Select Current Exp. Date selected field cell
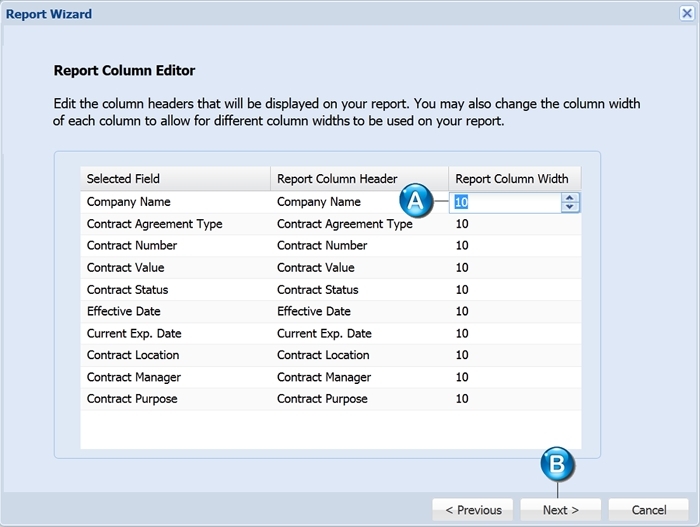The height and width of the screenshot is (527, 700). point(175,333)
